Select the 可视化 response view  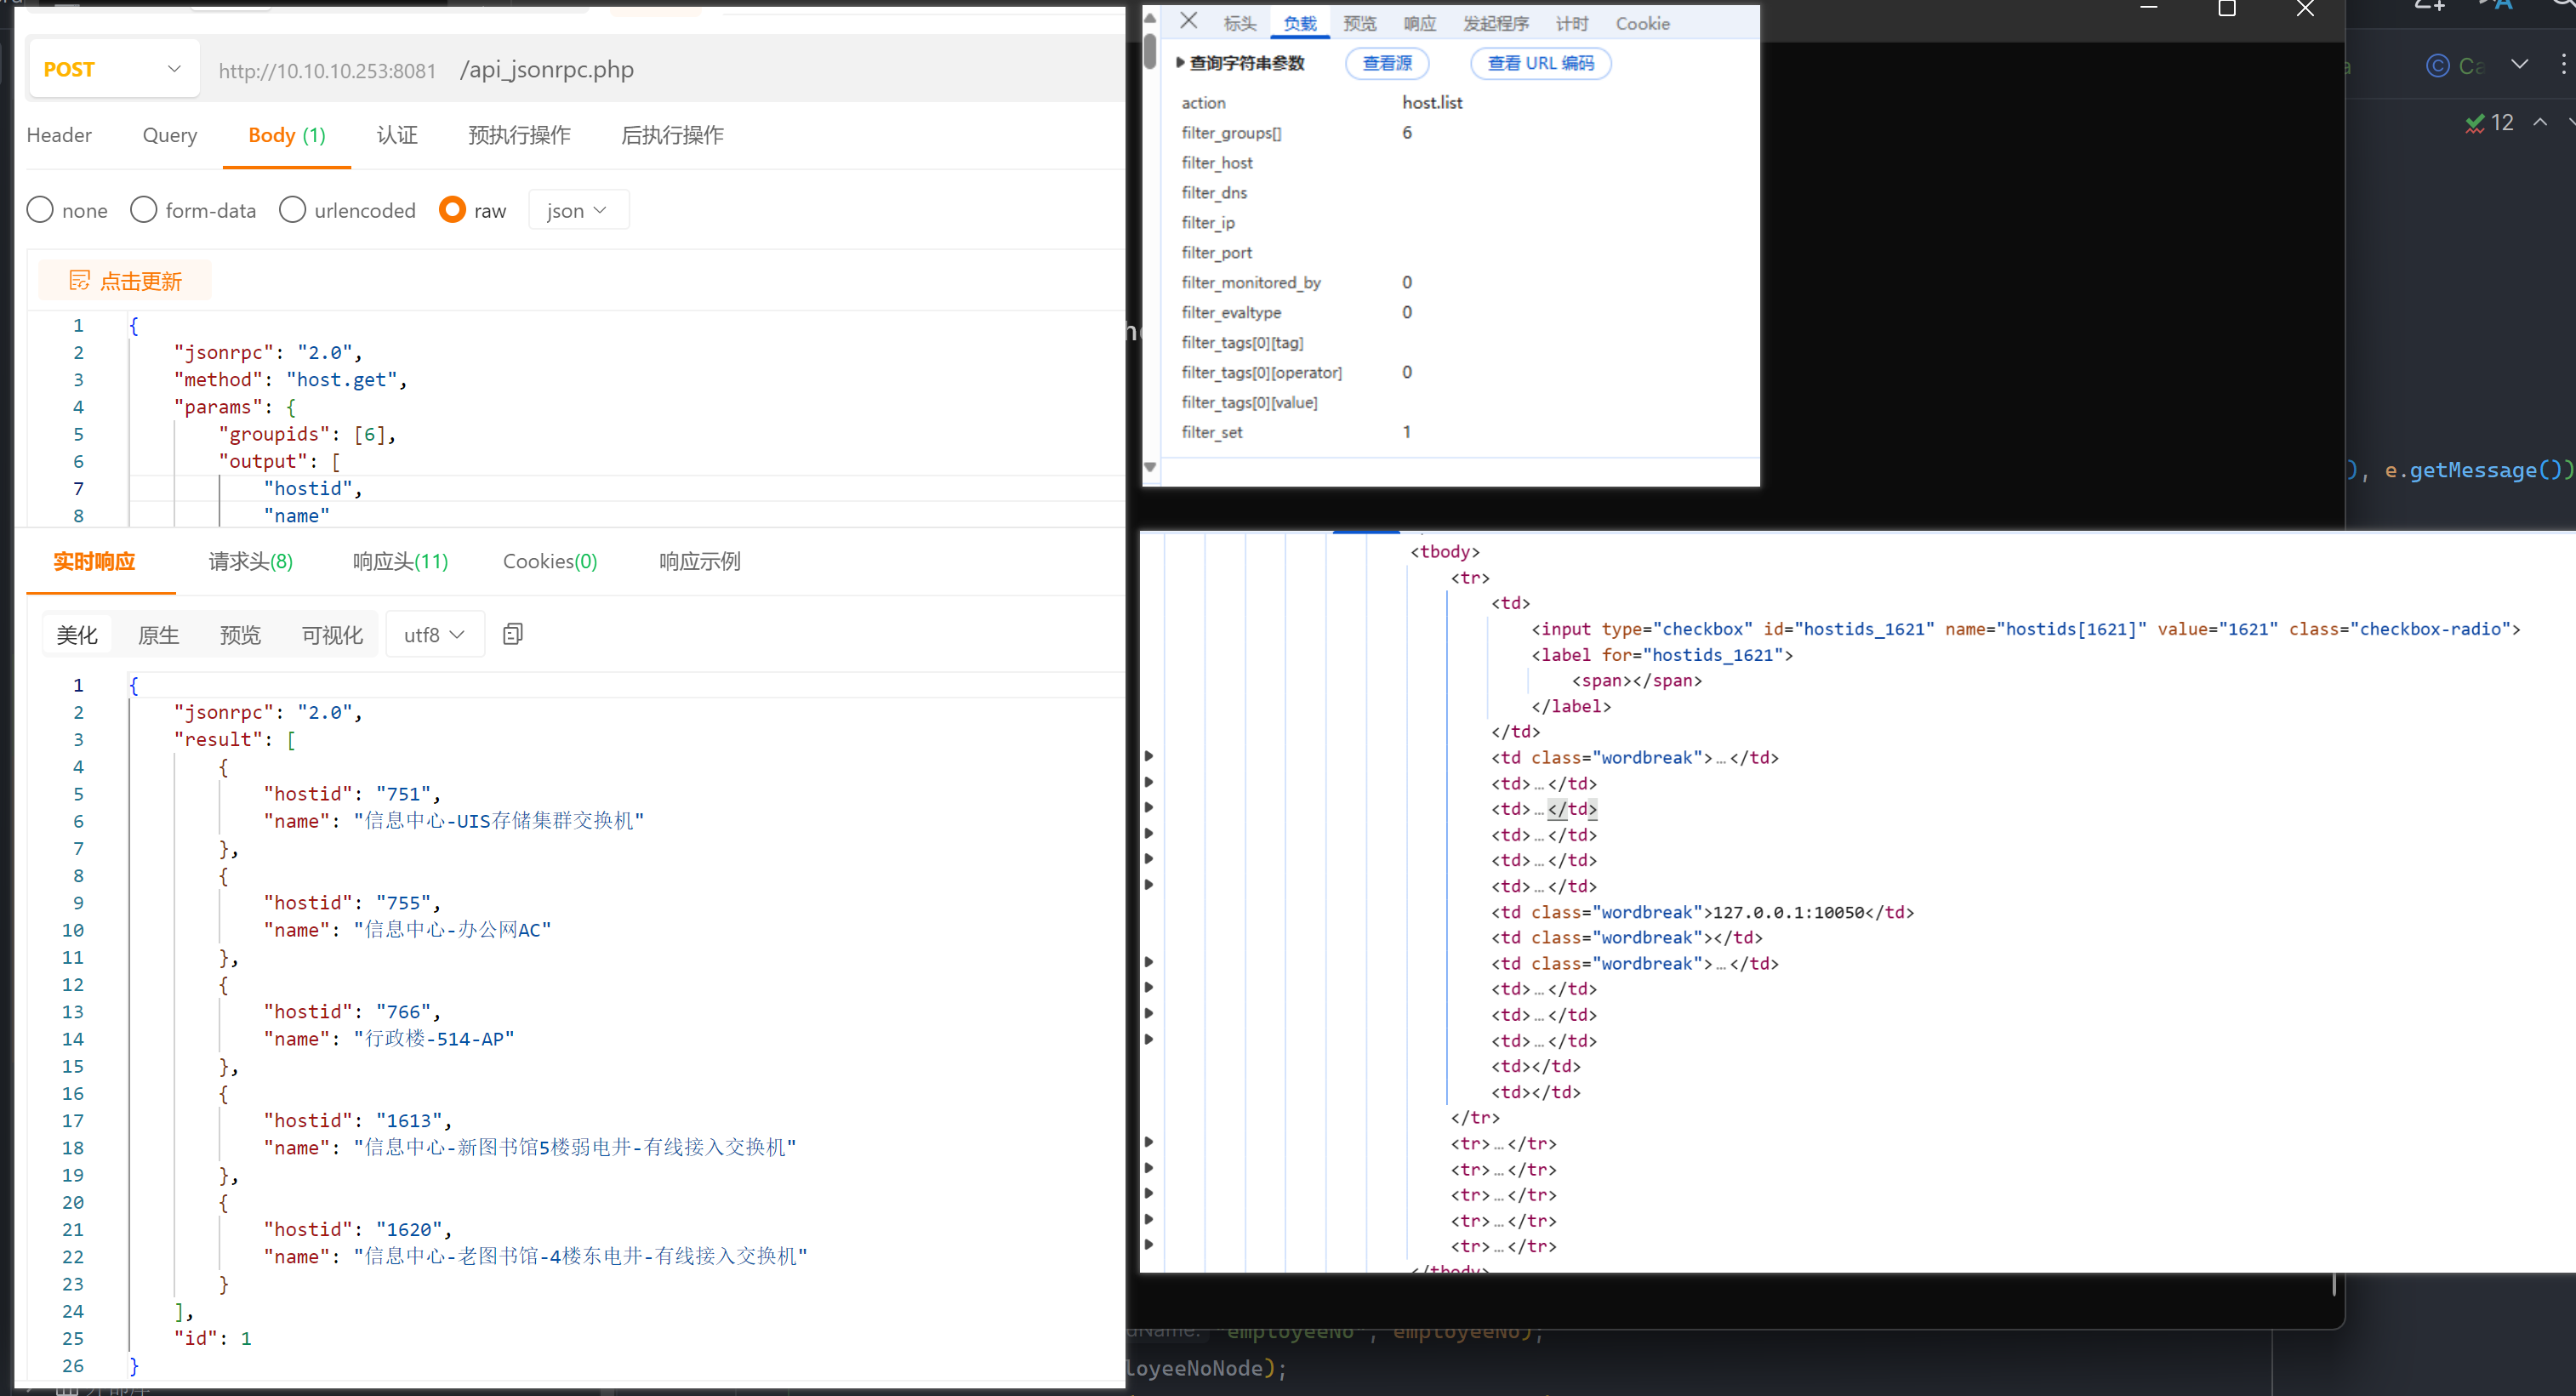point(333,635)
